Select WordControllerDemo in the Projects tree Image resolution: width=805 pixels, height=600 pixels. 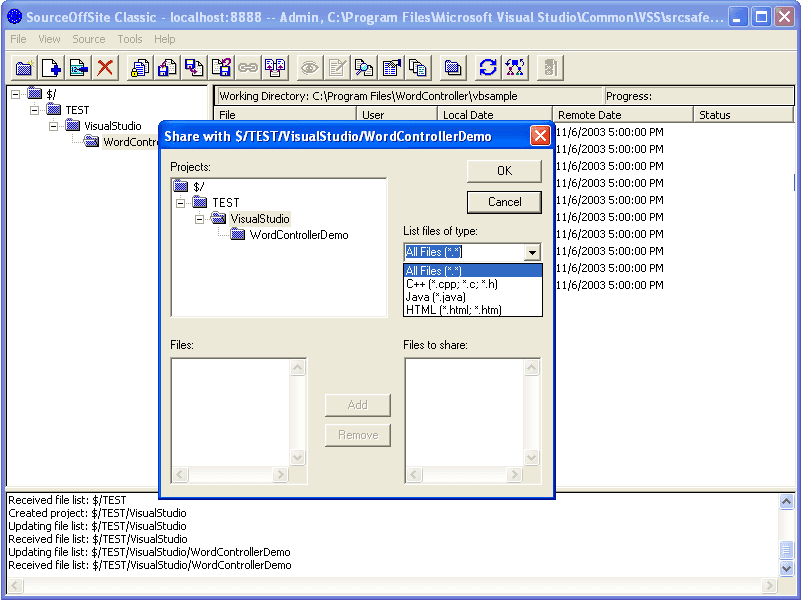(299, 235)
